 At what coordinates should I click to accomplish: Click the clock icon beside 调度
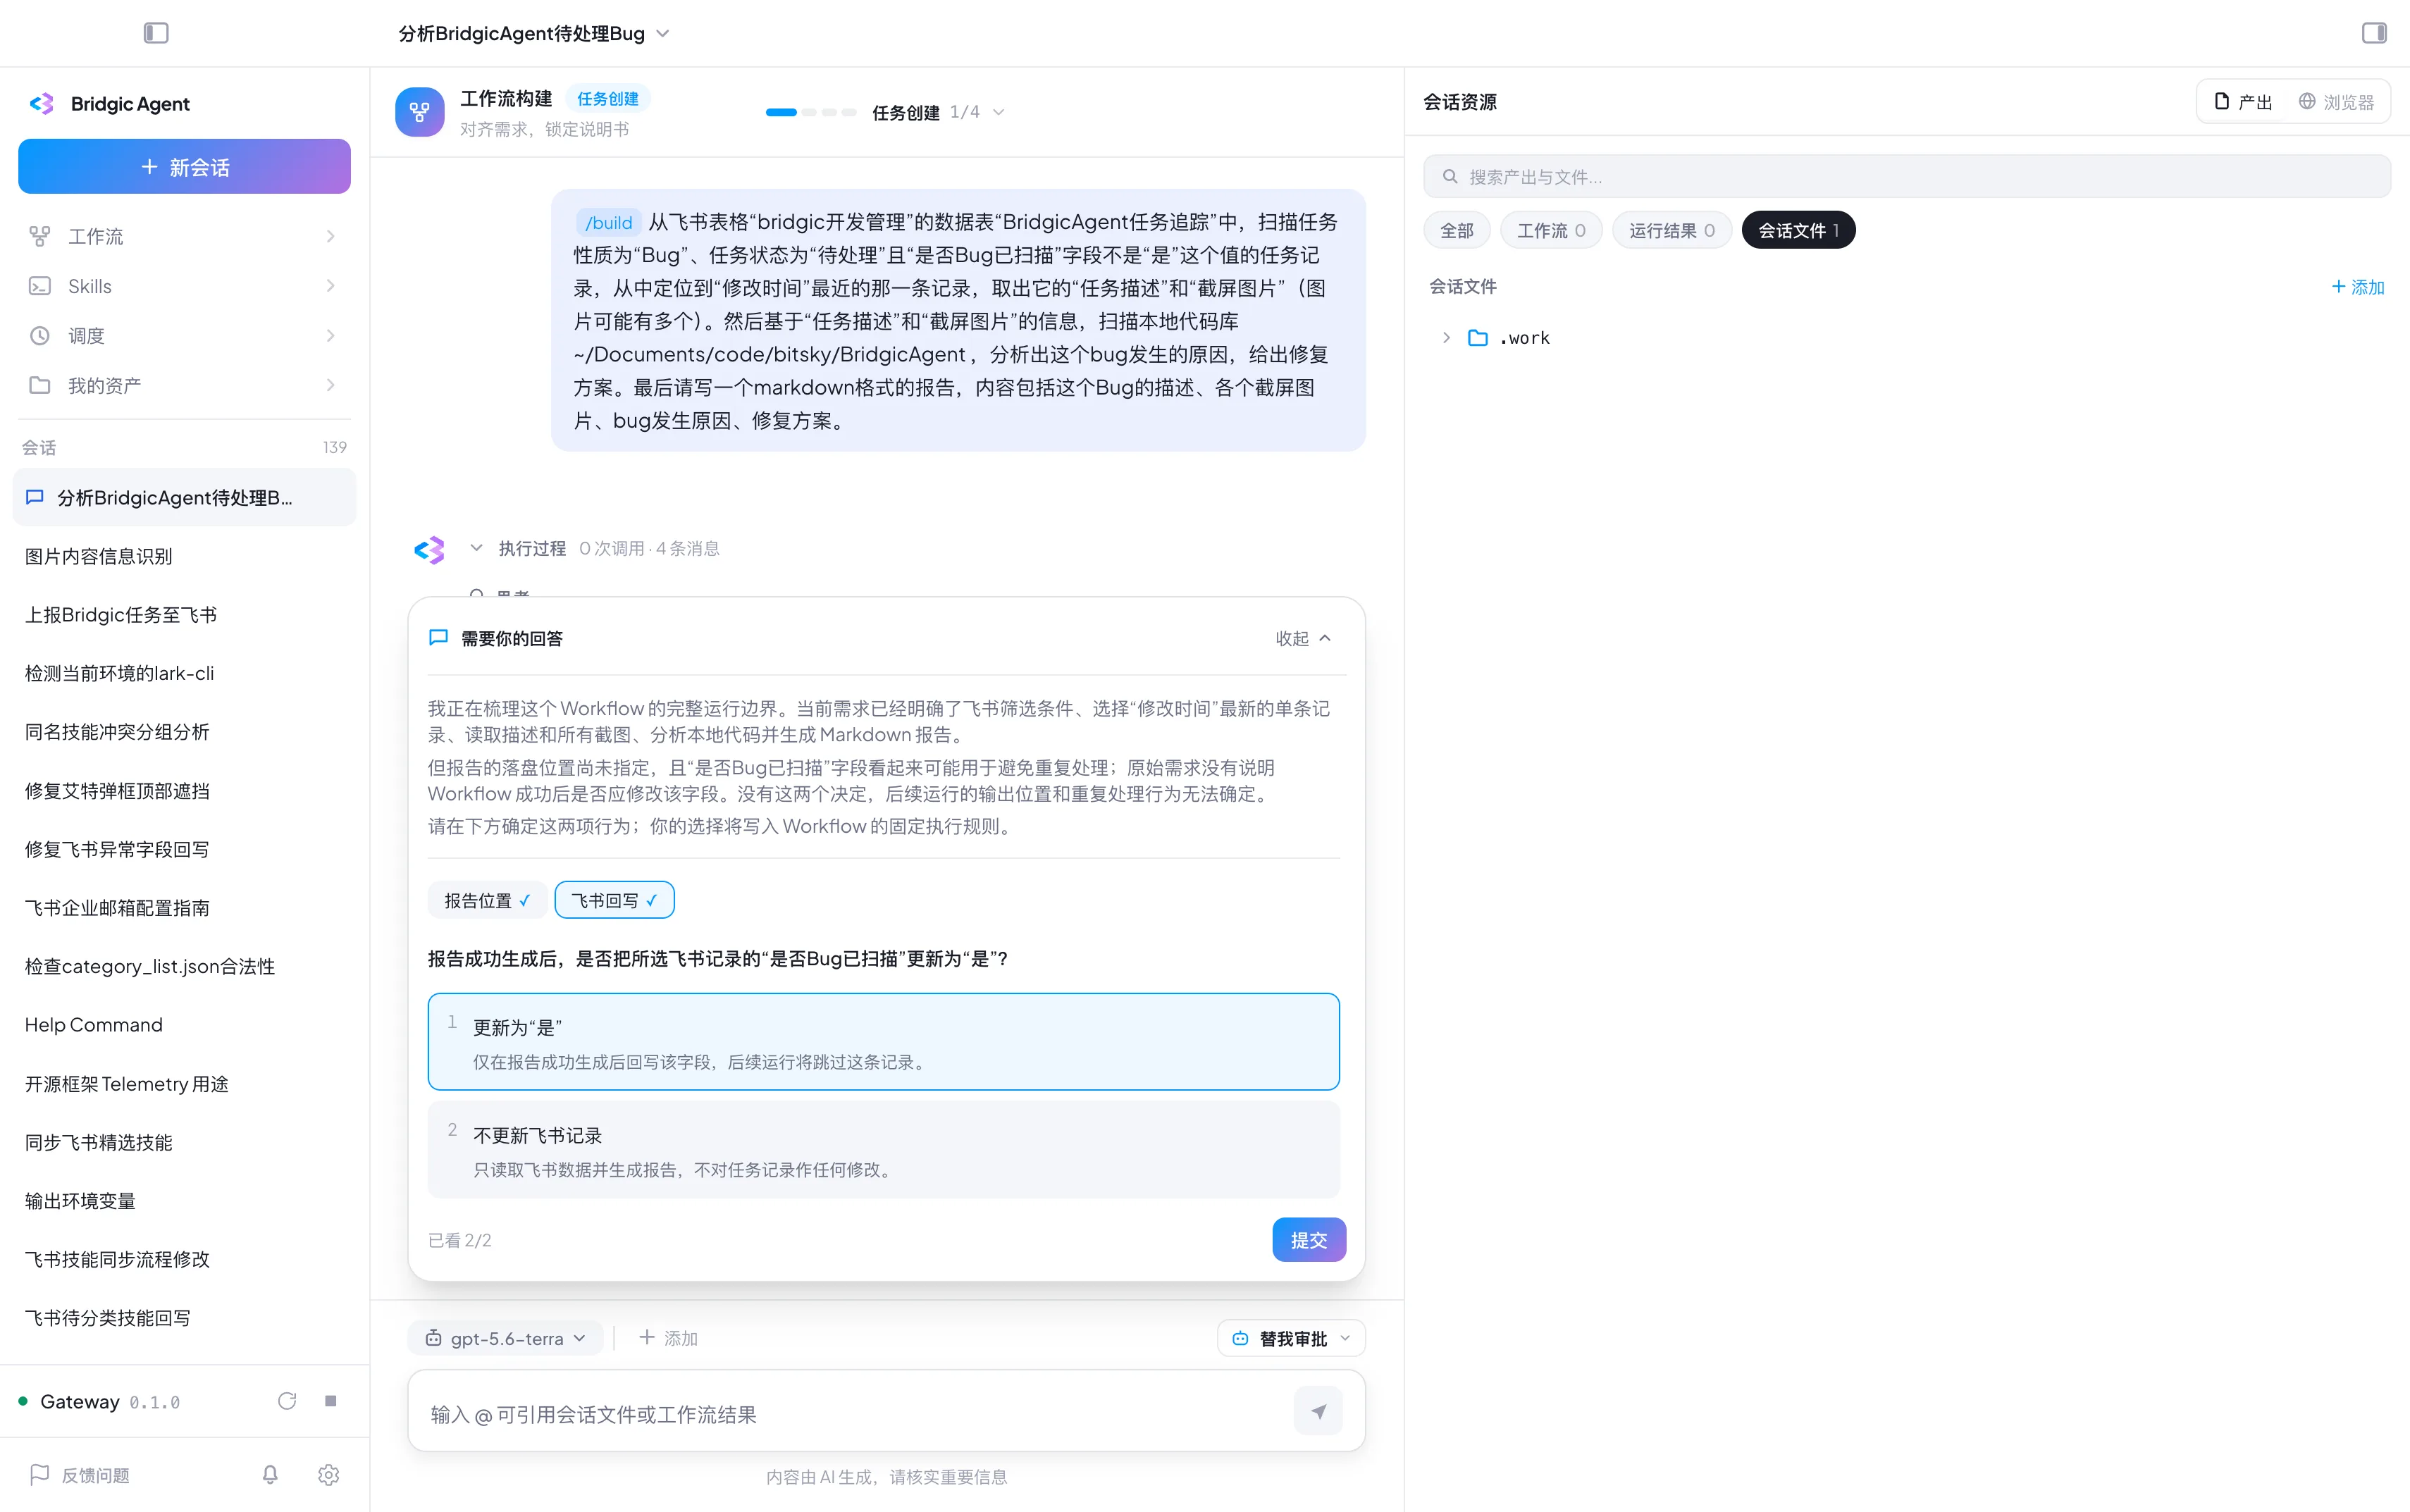click(40, 335)
